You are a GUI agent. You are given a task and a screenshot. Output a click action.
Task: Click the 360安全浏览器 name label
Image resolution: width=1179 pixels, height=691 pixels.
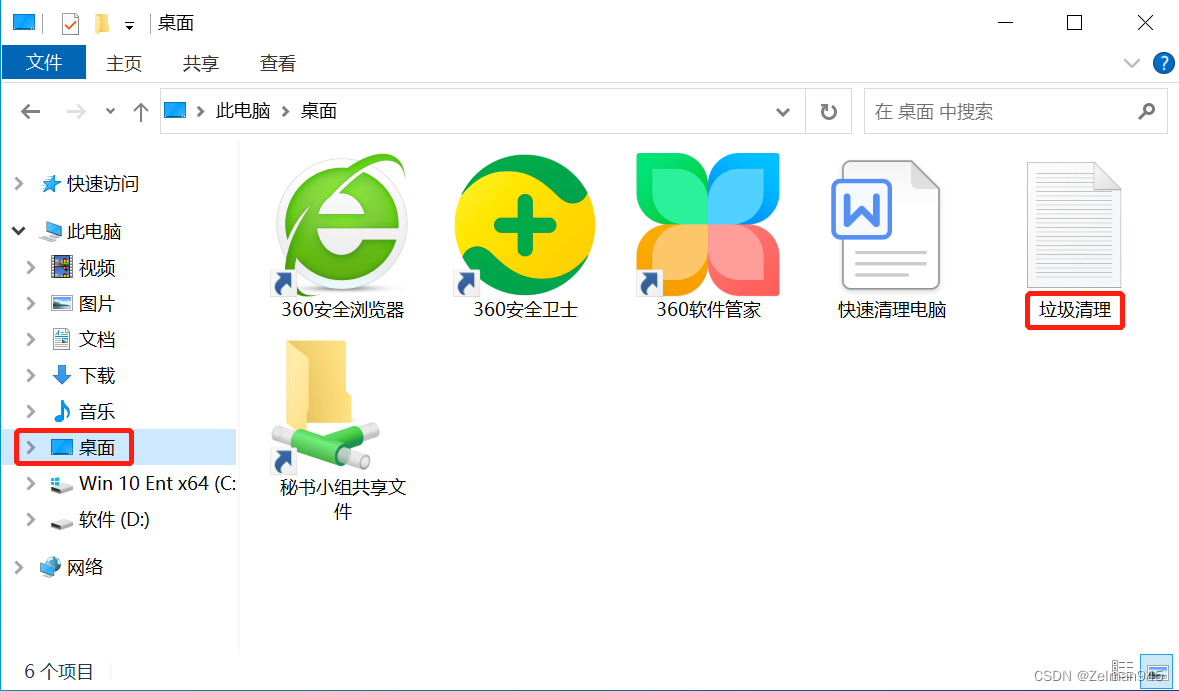[343, 309]
